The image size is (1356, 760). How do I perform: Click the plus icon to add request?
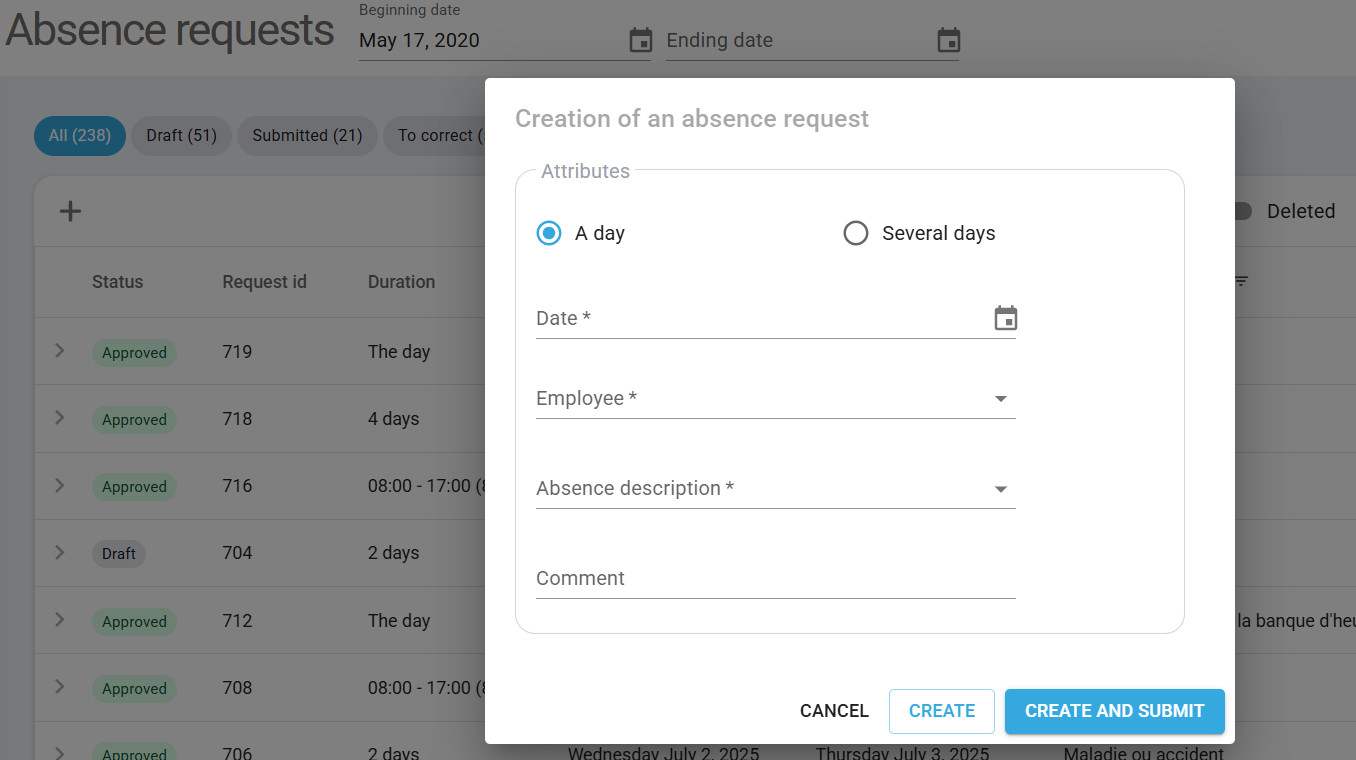point(70,211)
